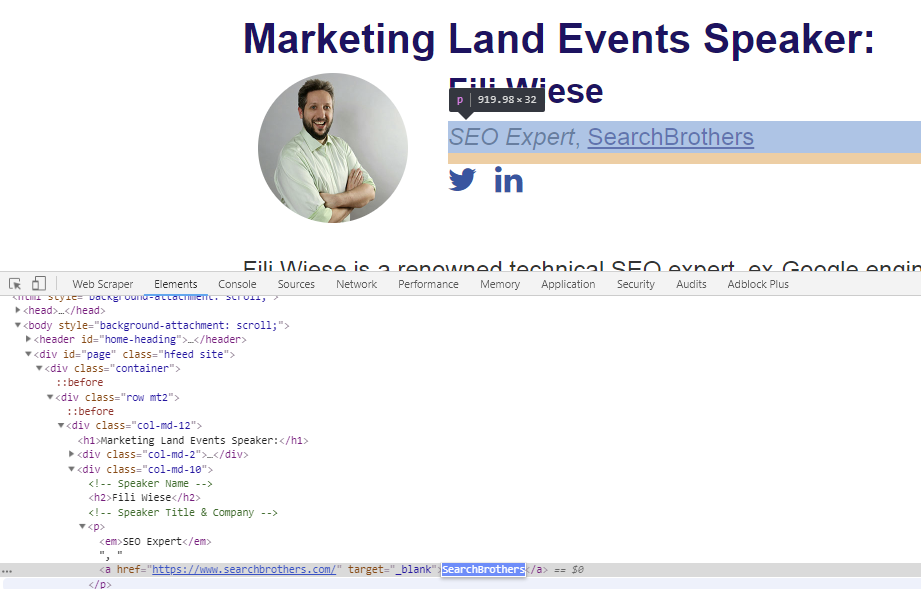Click the SearchBrothers link on the page
The width and height of the screenshot is (921, 589).
[670, 137]
